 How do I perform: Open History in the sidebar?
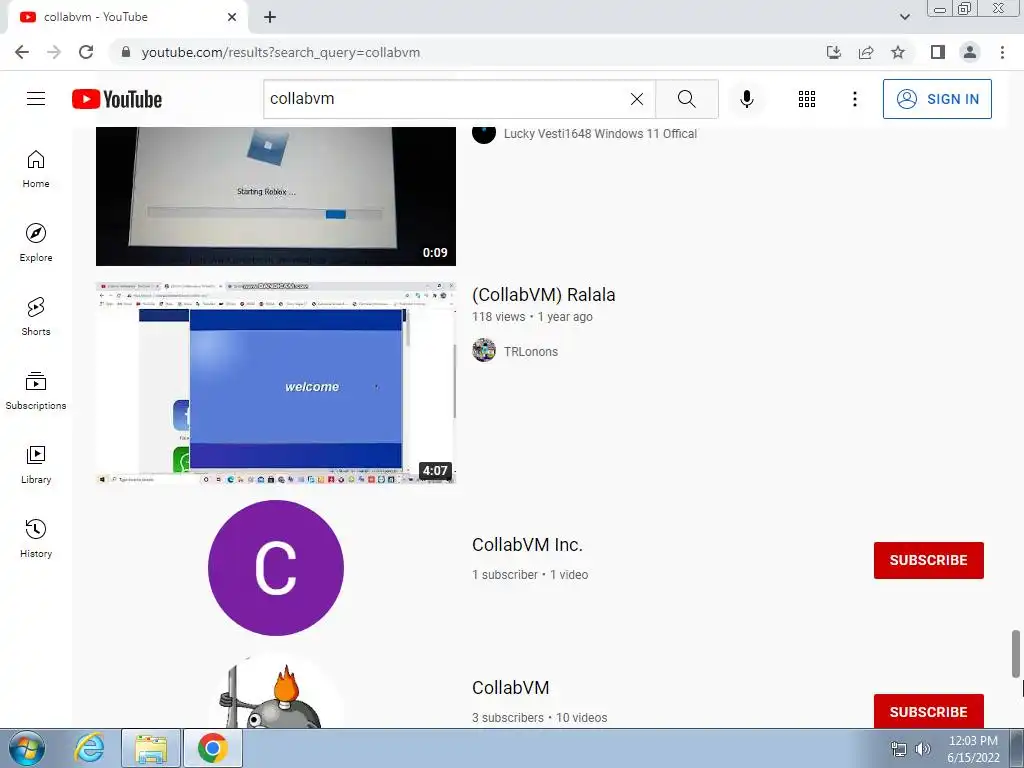(36, 538)
